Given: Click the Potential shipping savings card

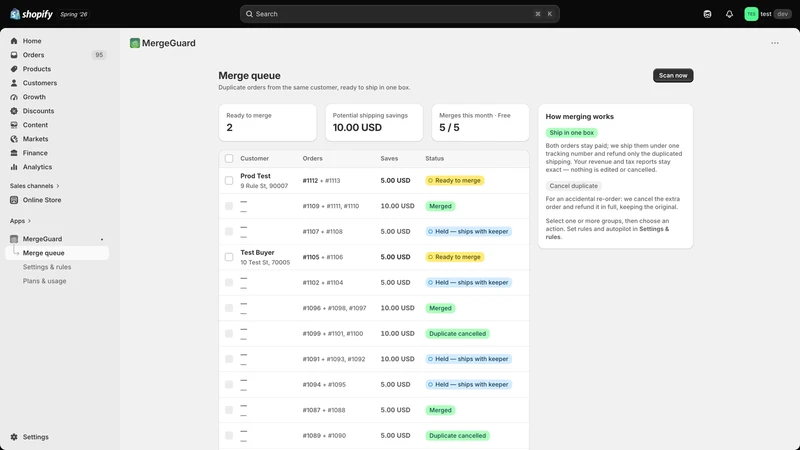Looking at the screenshot, I should (374, 122).
